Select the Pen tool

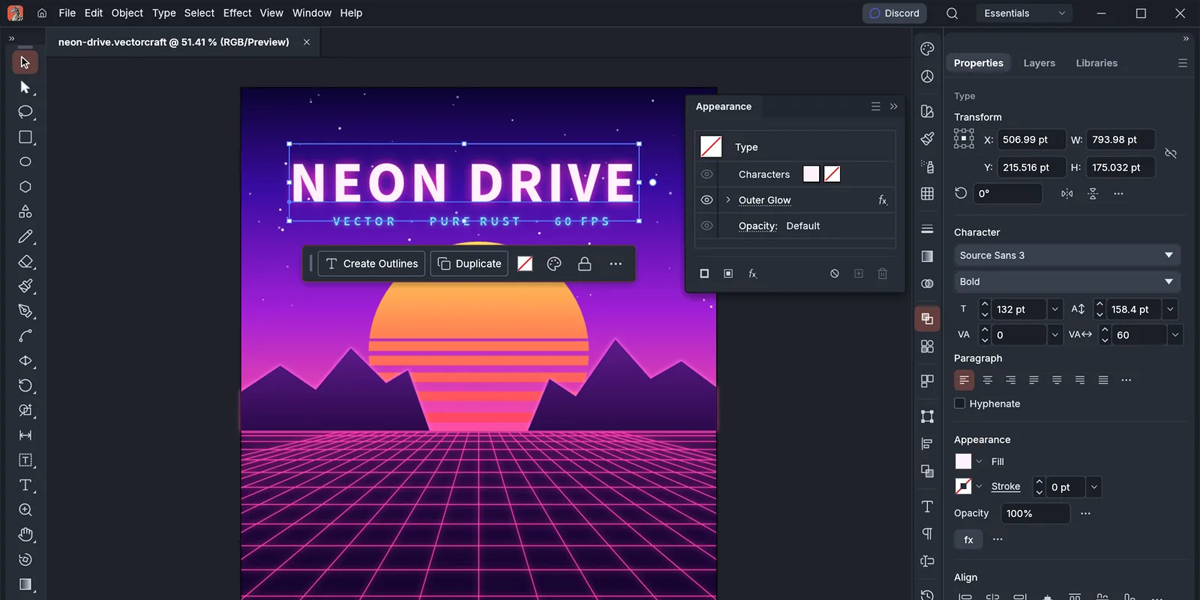tap(25, 311)
